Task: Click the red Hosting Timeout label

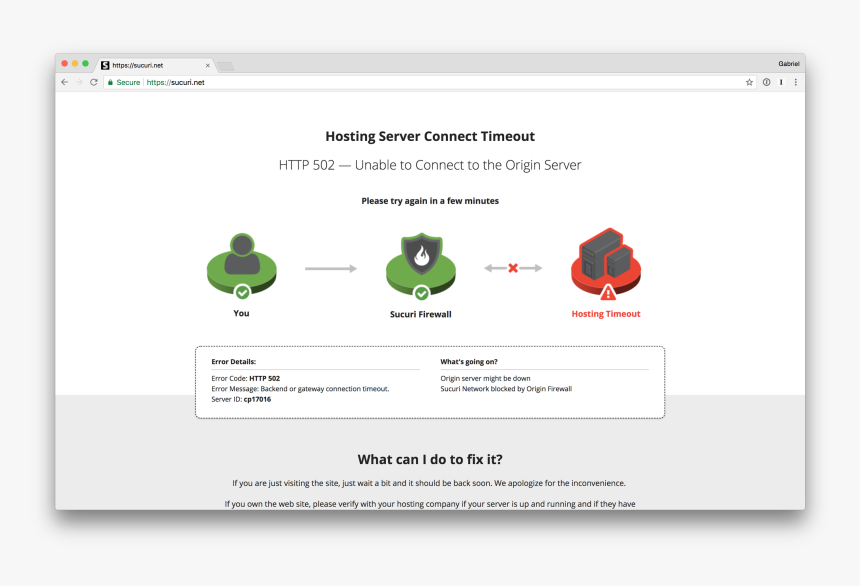Action: click(x=606, y=314)
